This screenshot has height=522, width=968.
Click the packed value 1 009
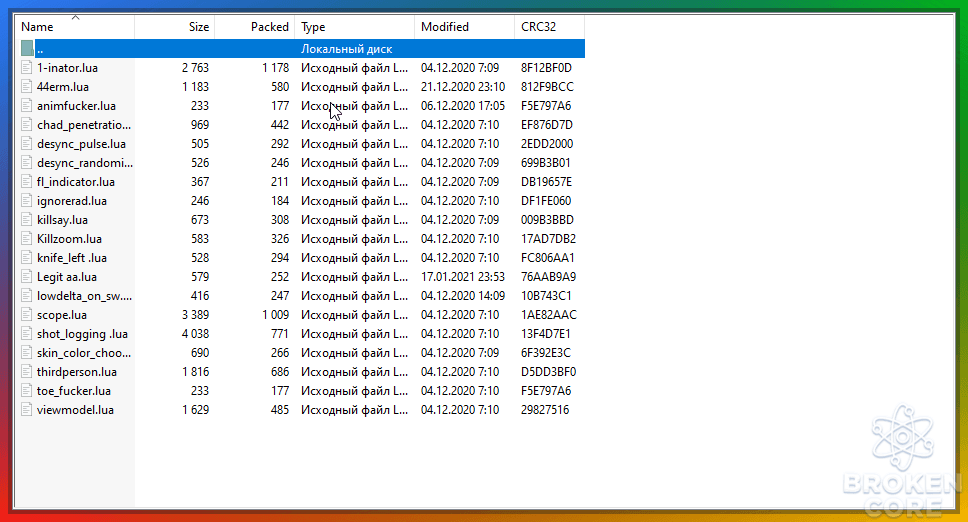(x=275, y=315)
